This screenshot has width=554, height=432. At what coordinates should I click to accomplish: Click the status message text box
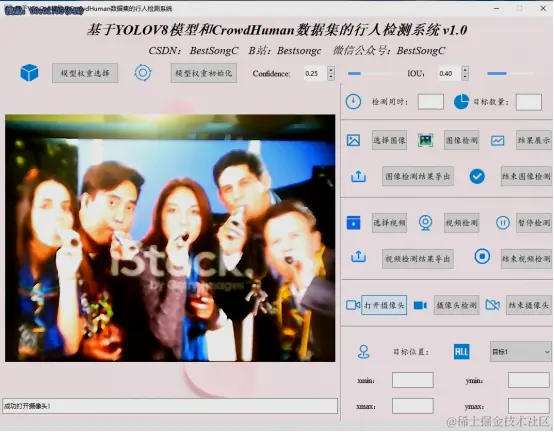pos(170,406)
